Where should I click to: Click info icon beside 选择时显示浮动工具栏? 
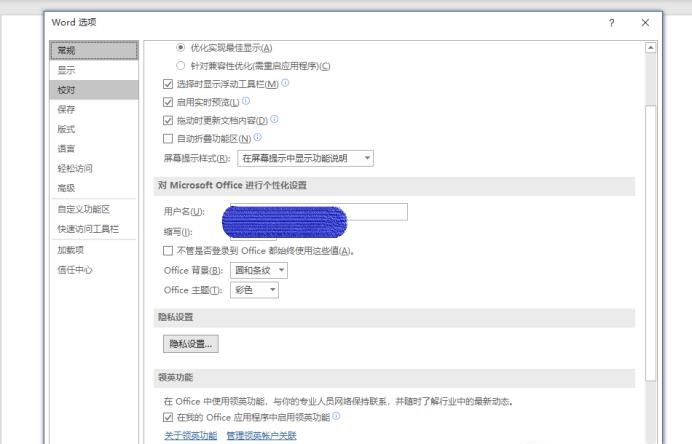(285, 83)
